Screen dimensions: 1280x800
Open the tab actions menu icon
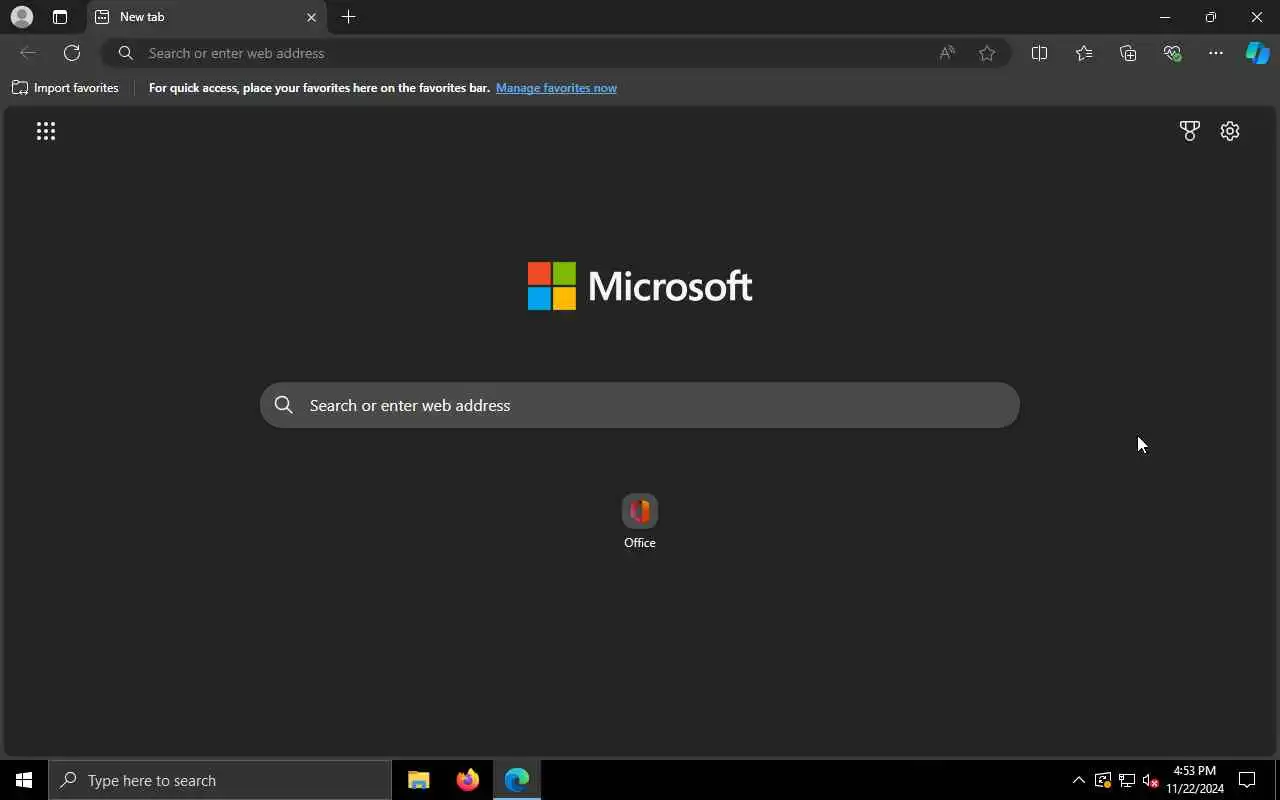pos(60,17)
